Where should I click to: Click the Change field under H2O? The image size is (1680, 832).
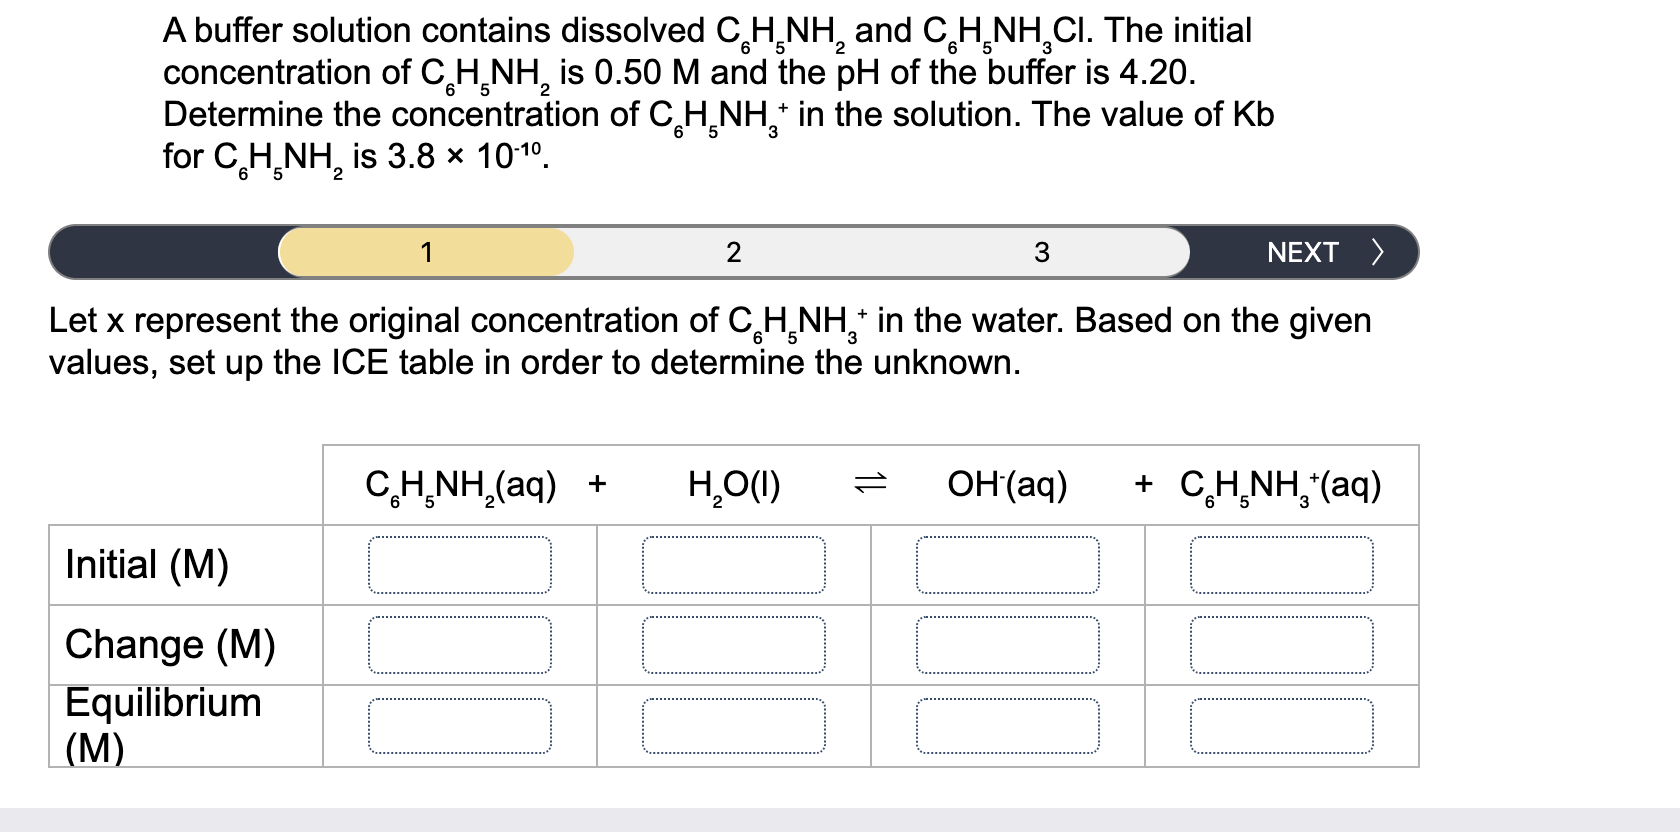[x=735, y=645]
